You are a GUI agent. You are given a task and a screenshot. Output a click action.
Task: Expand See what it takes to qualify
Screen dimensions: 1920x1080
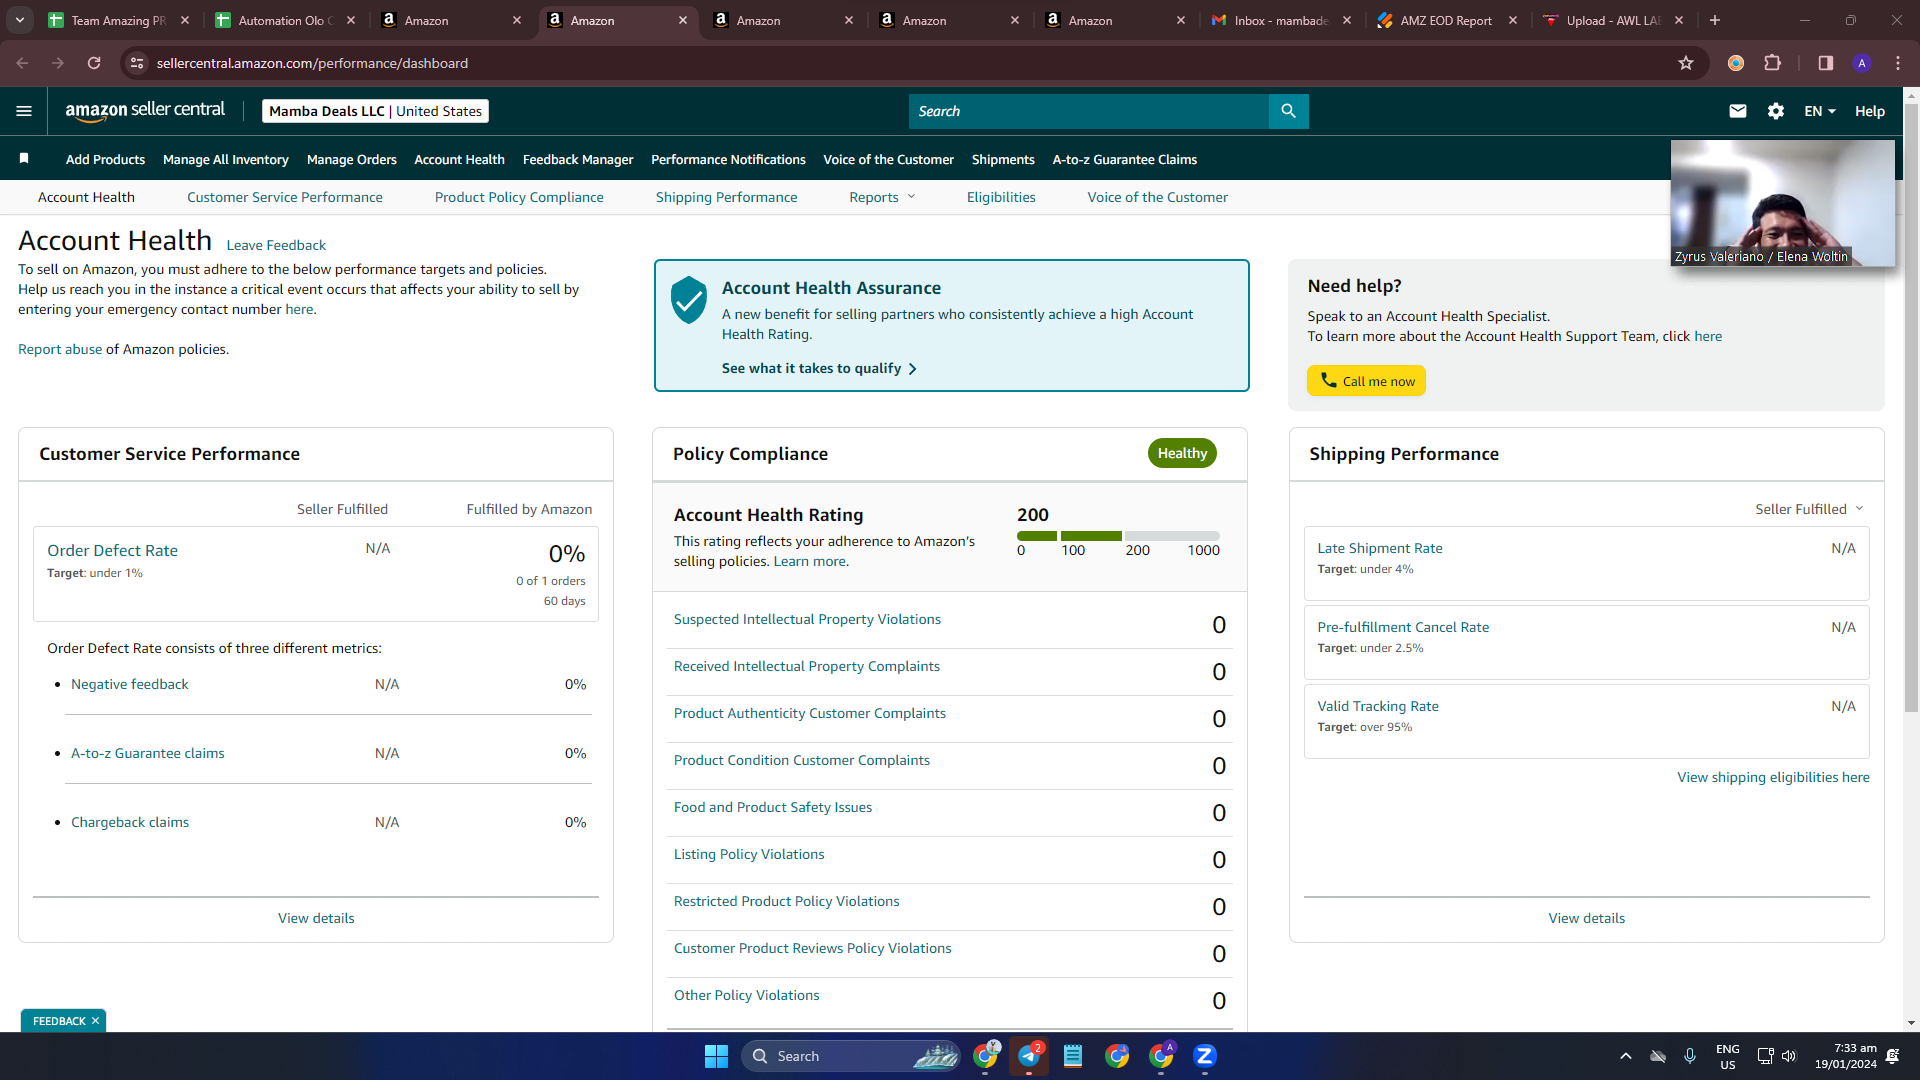819,368
